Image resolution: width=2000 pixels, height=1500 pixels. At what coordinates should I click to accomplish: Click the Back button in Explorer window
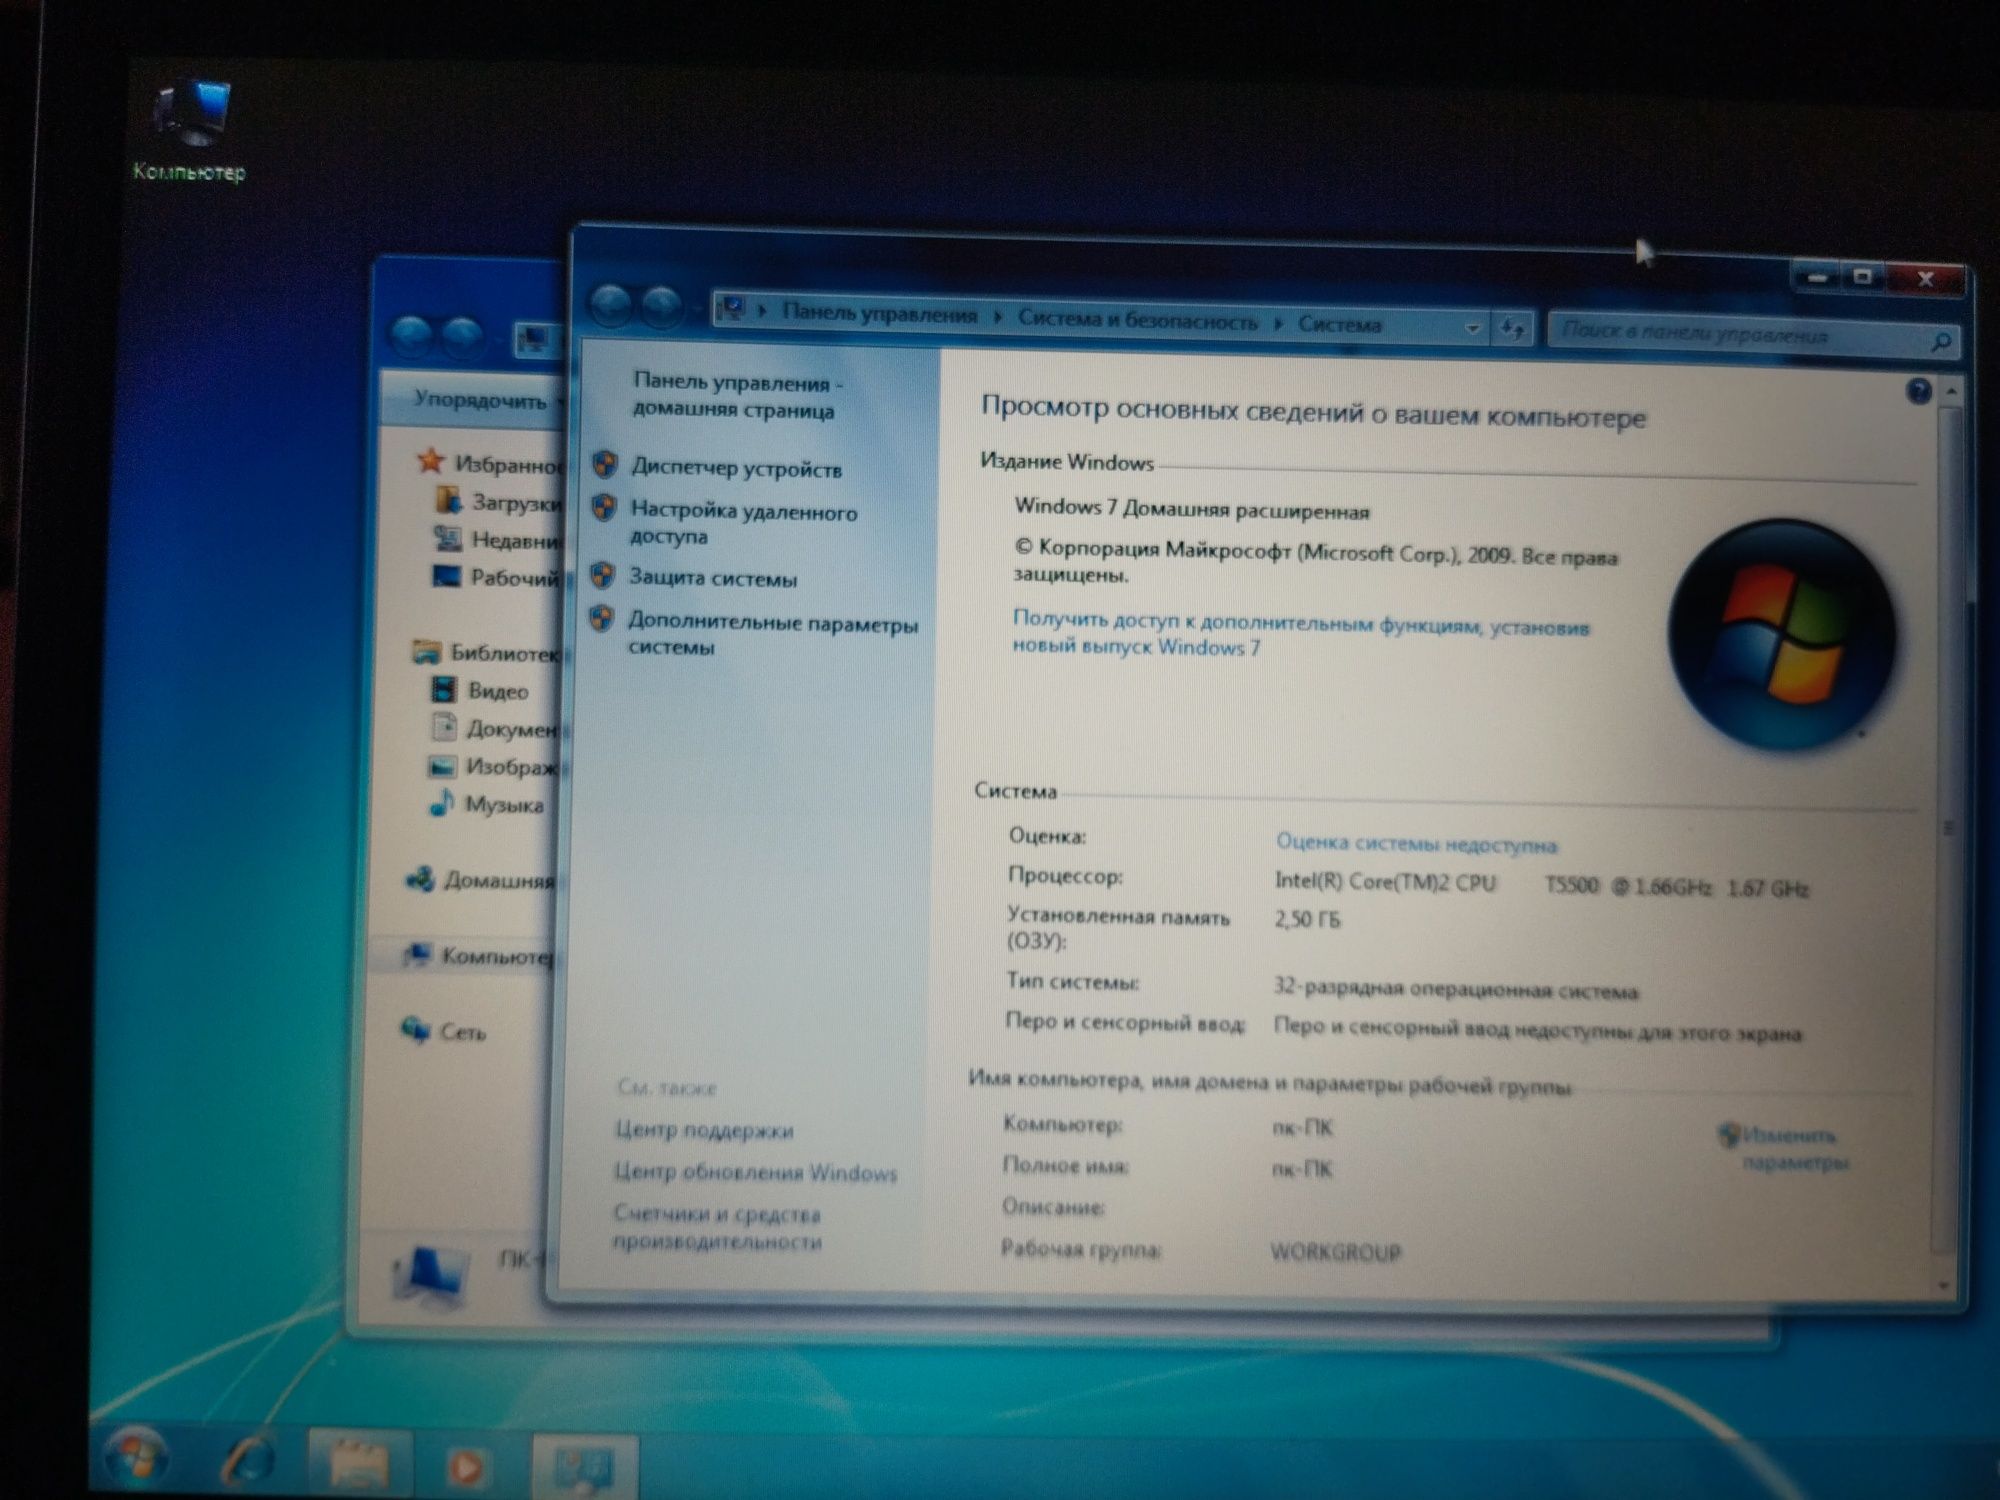(411, 336)
